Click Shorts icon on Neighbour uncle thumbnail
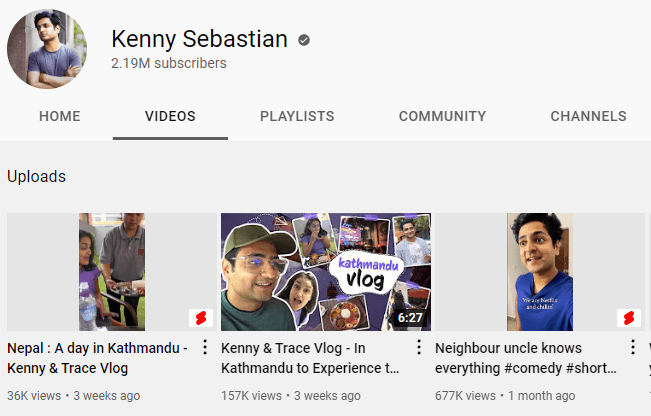Screen dimensions: 651x416 pyautogui.click(x=629, y=318)
